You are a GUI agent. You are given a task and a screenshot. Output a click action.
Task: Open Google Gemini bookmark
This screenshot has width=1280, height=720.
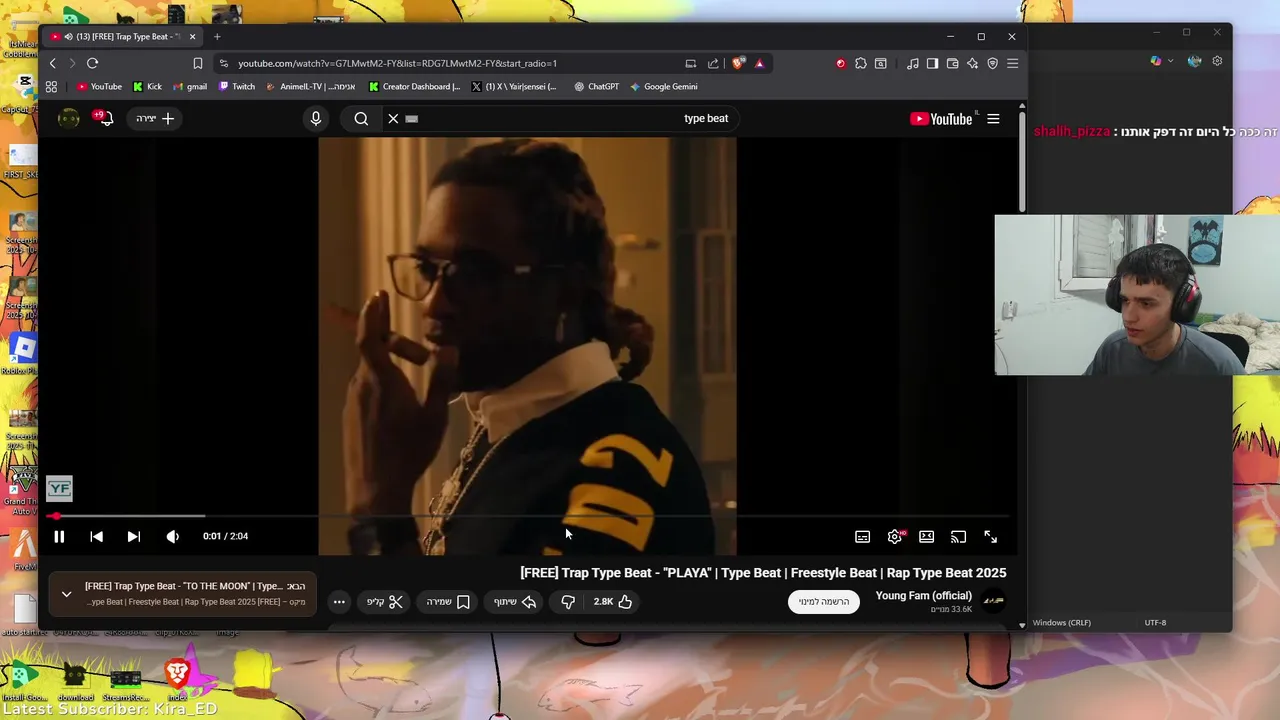[664, 87]
